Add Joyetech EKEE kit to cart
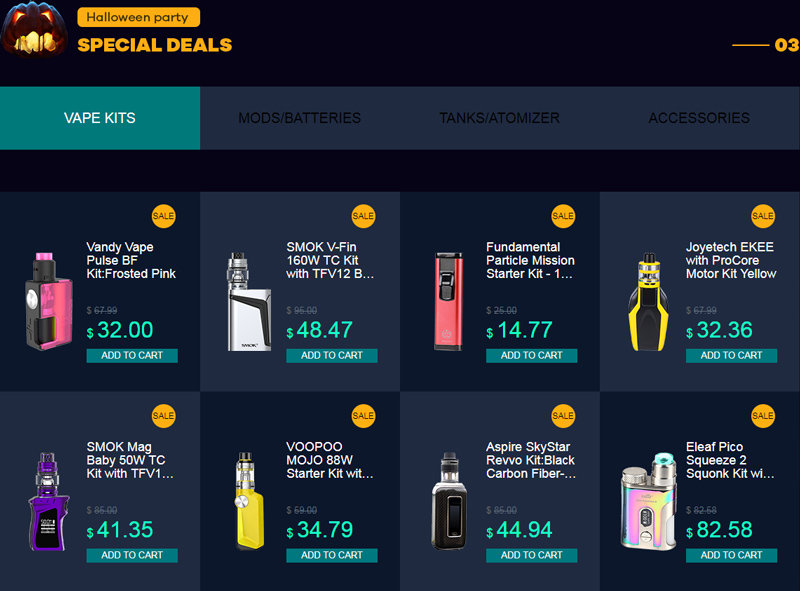This screenshot has width=800, height=591. 732,355
